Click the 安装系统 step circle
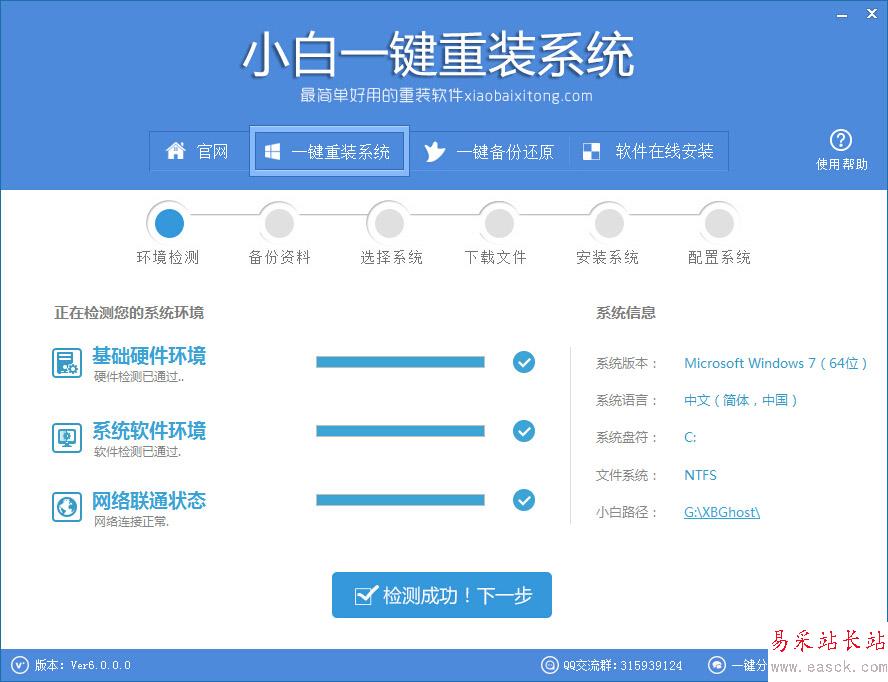888x682 pixels. click(609, 223)
